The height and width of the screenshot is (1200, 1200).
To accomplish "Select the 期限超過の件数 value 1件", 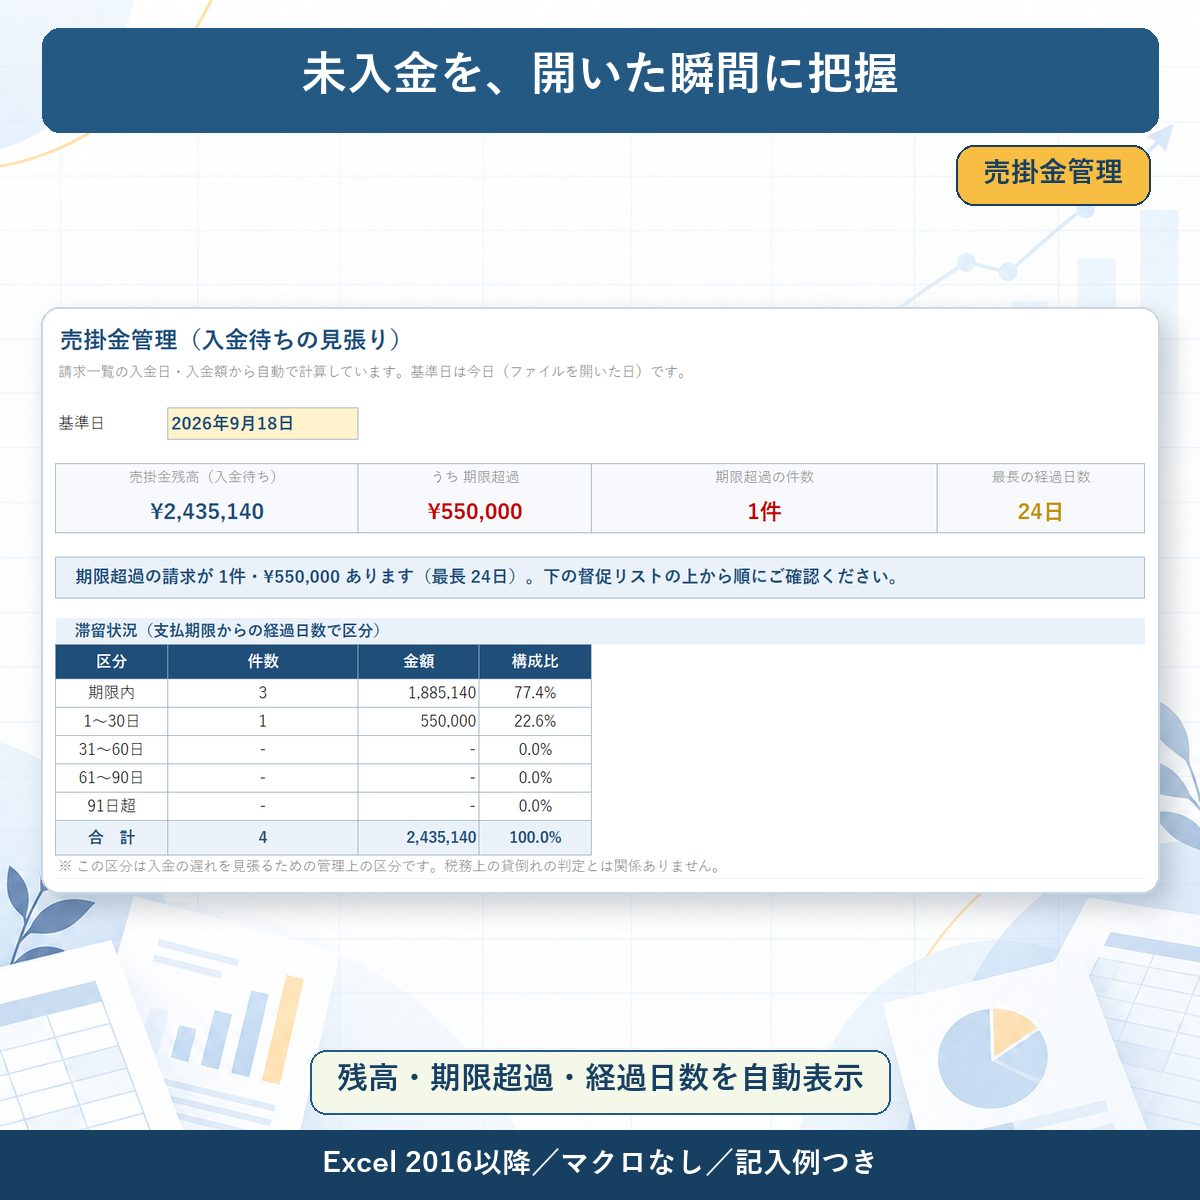I will click(x=764, y=511).
